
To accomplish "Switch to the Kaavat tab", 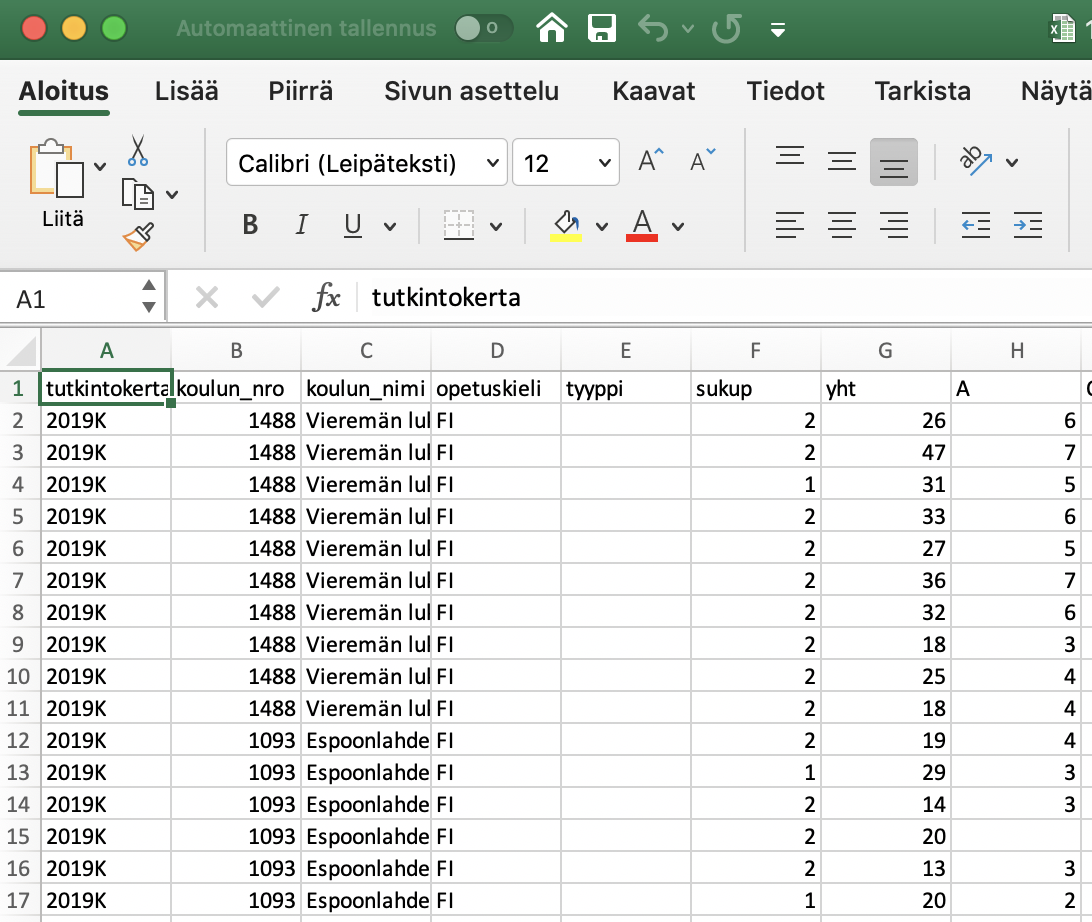I will (653, 92).
